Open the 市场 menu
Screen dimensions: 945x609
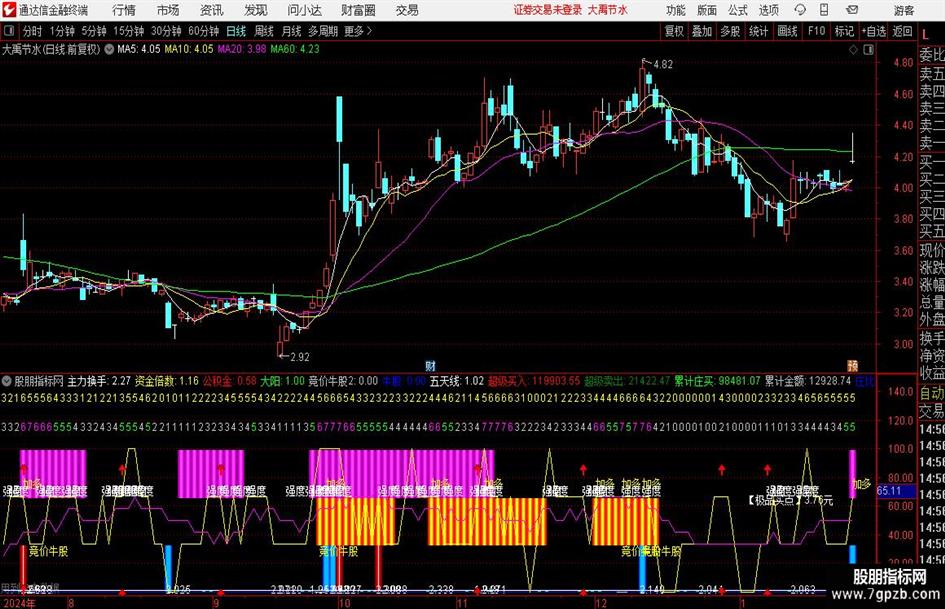(x=168, y=10)
